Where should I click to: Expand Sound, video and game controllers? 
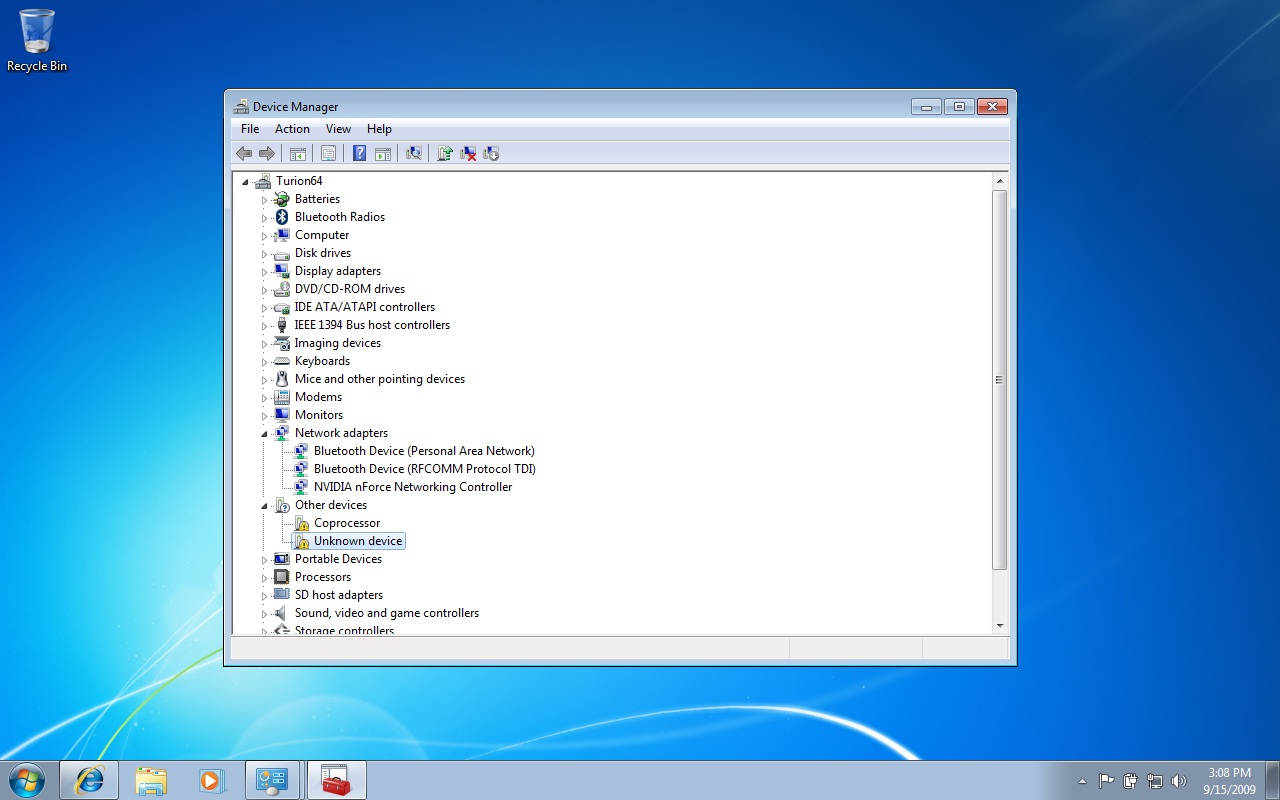tap(265, 614)
